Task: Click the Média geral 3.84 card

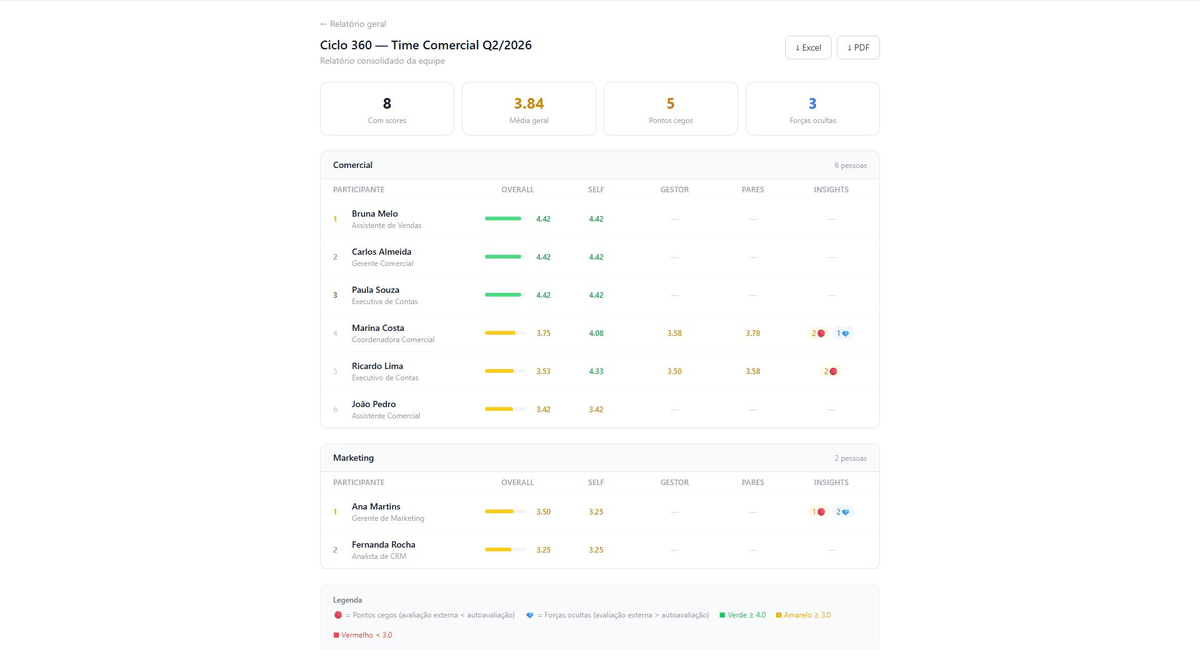Action: pos(529,108)
